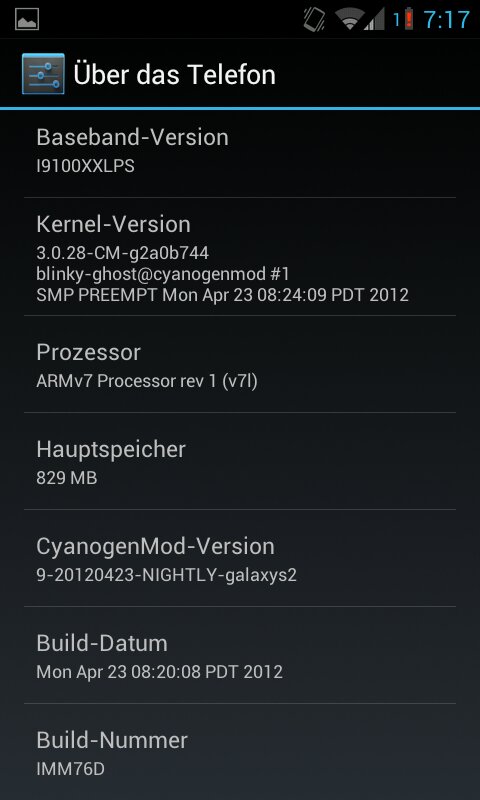The width and height of the screenshot is (480, 800).
Task: Tap the 829 MB memory value
Action: coord(67,478)
